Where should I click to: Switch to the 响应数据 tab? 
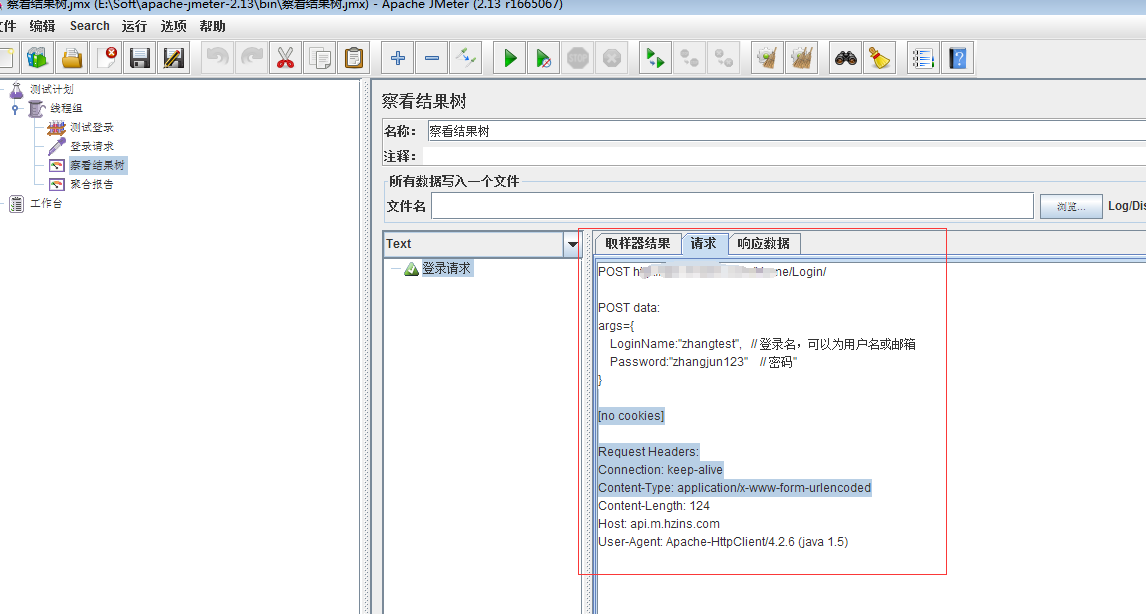(763, 243)
